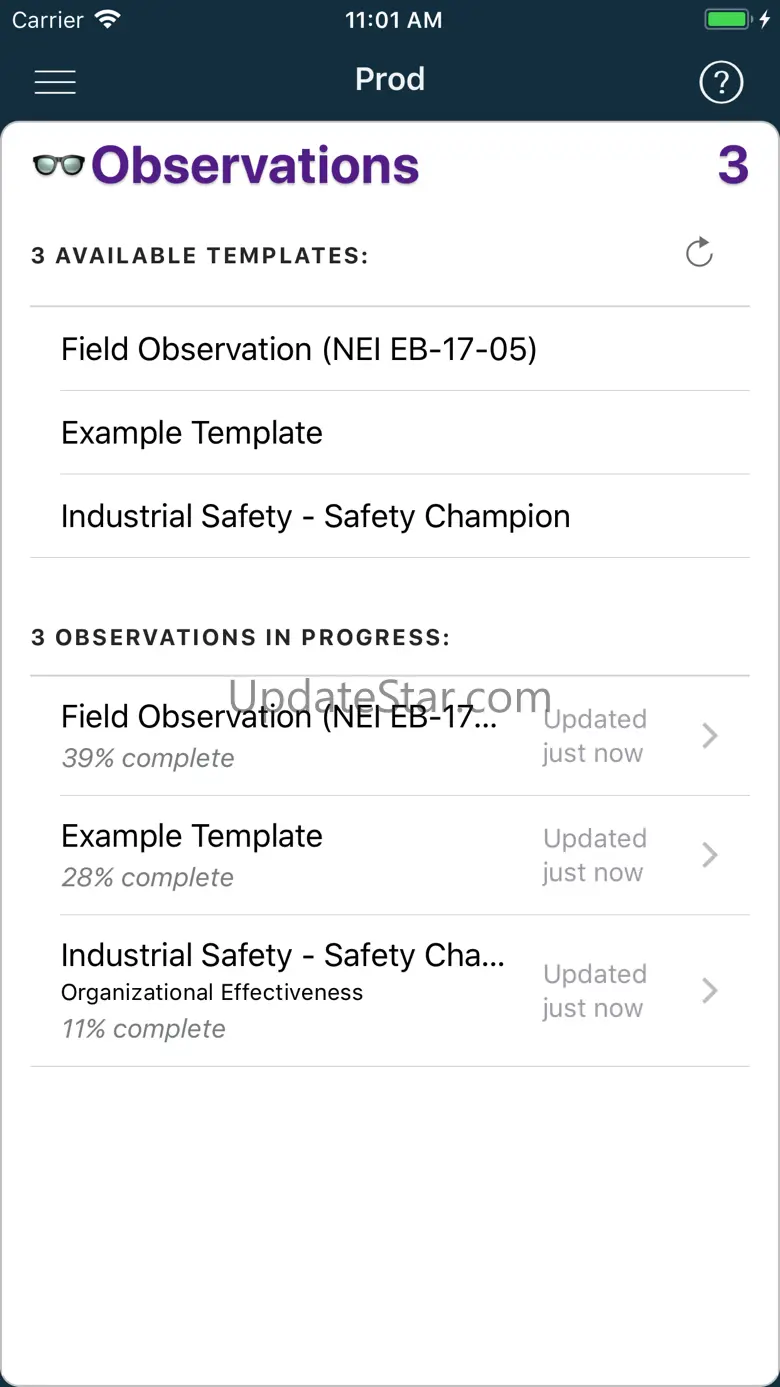
Task: Select Field Observation (NEI EB-17-05) template
Action: click(x=299, y=349)
